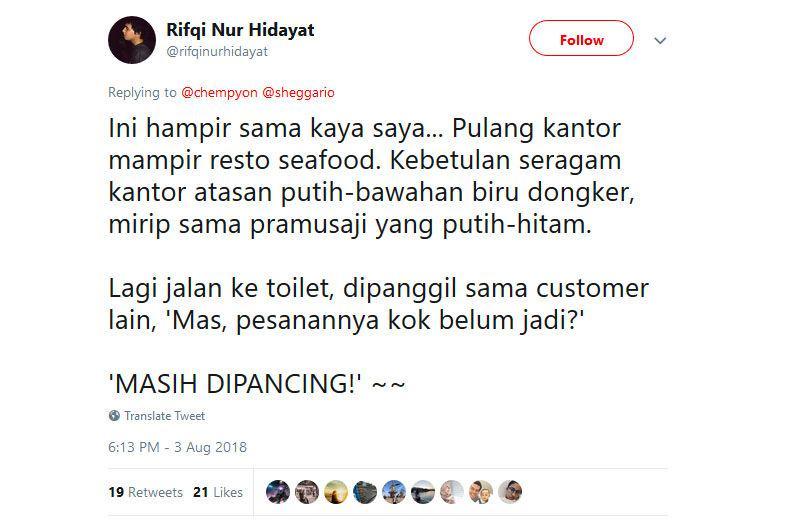Screen dimensions: 790x524
Task: View the 21 Likes list
Action: (x=218, y=492)
